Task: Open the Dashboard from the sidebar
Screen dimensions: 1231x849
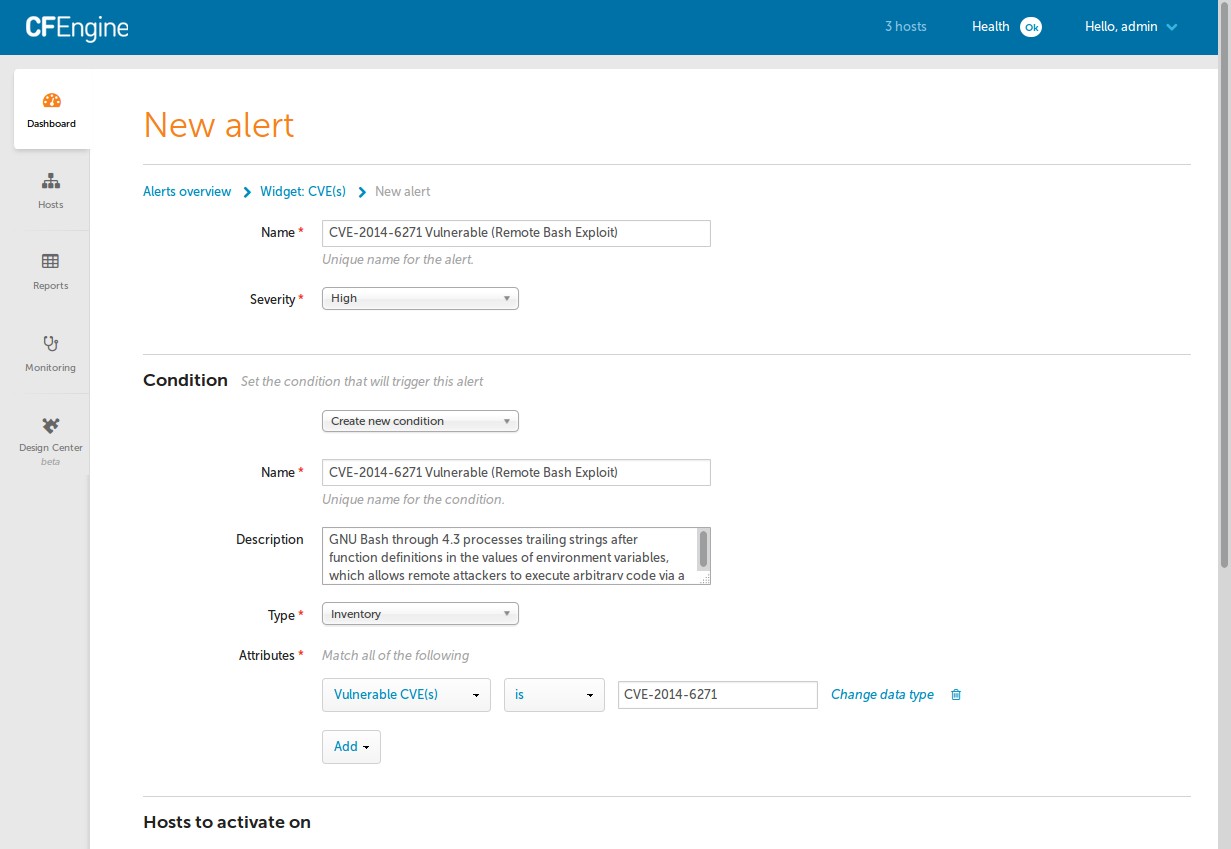Action: 50,108
